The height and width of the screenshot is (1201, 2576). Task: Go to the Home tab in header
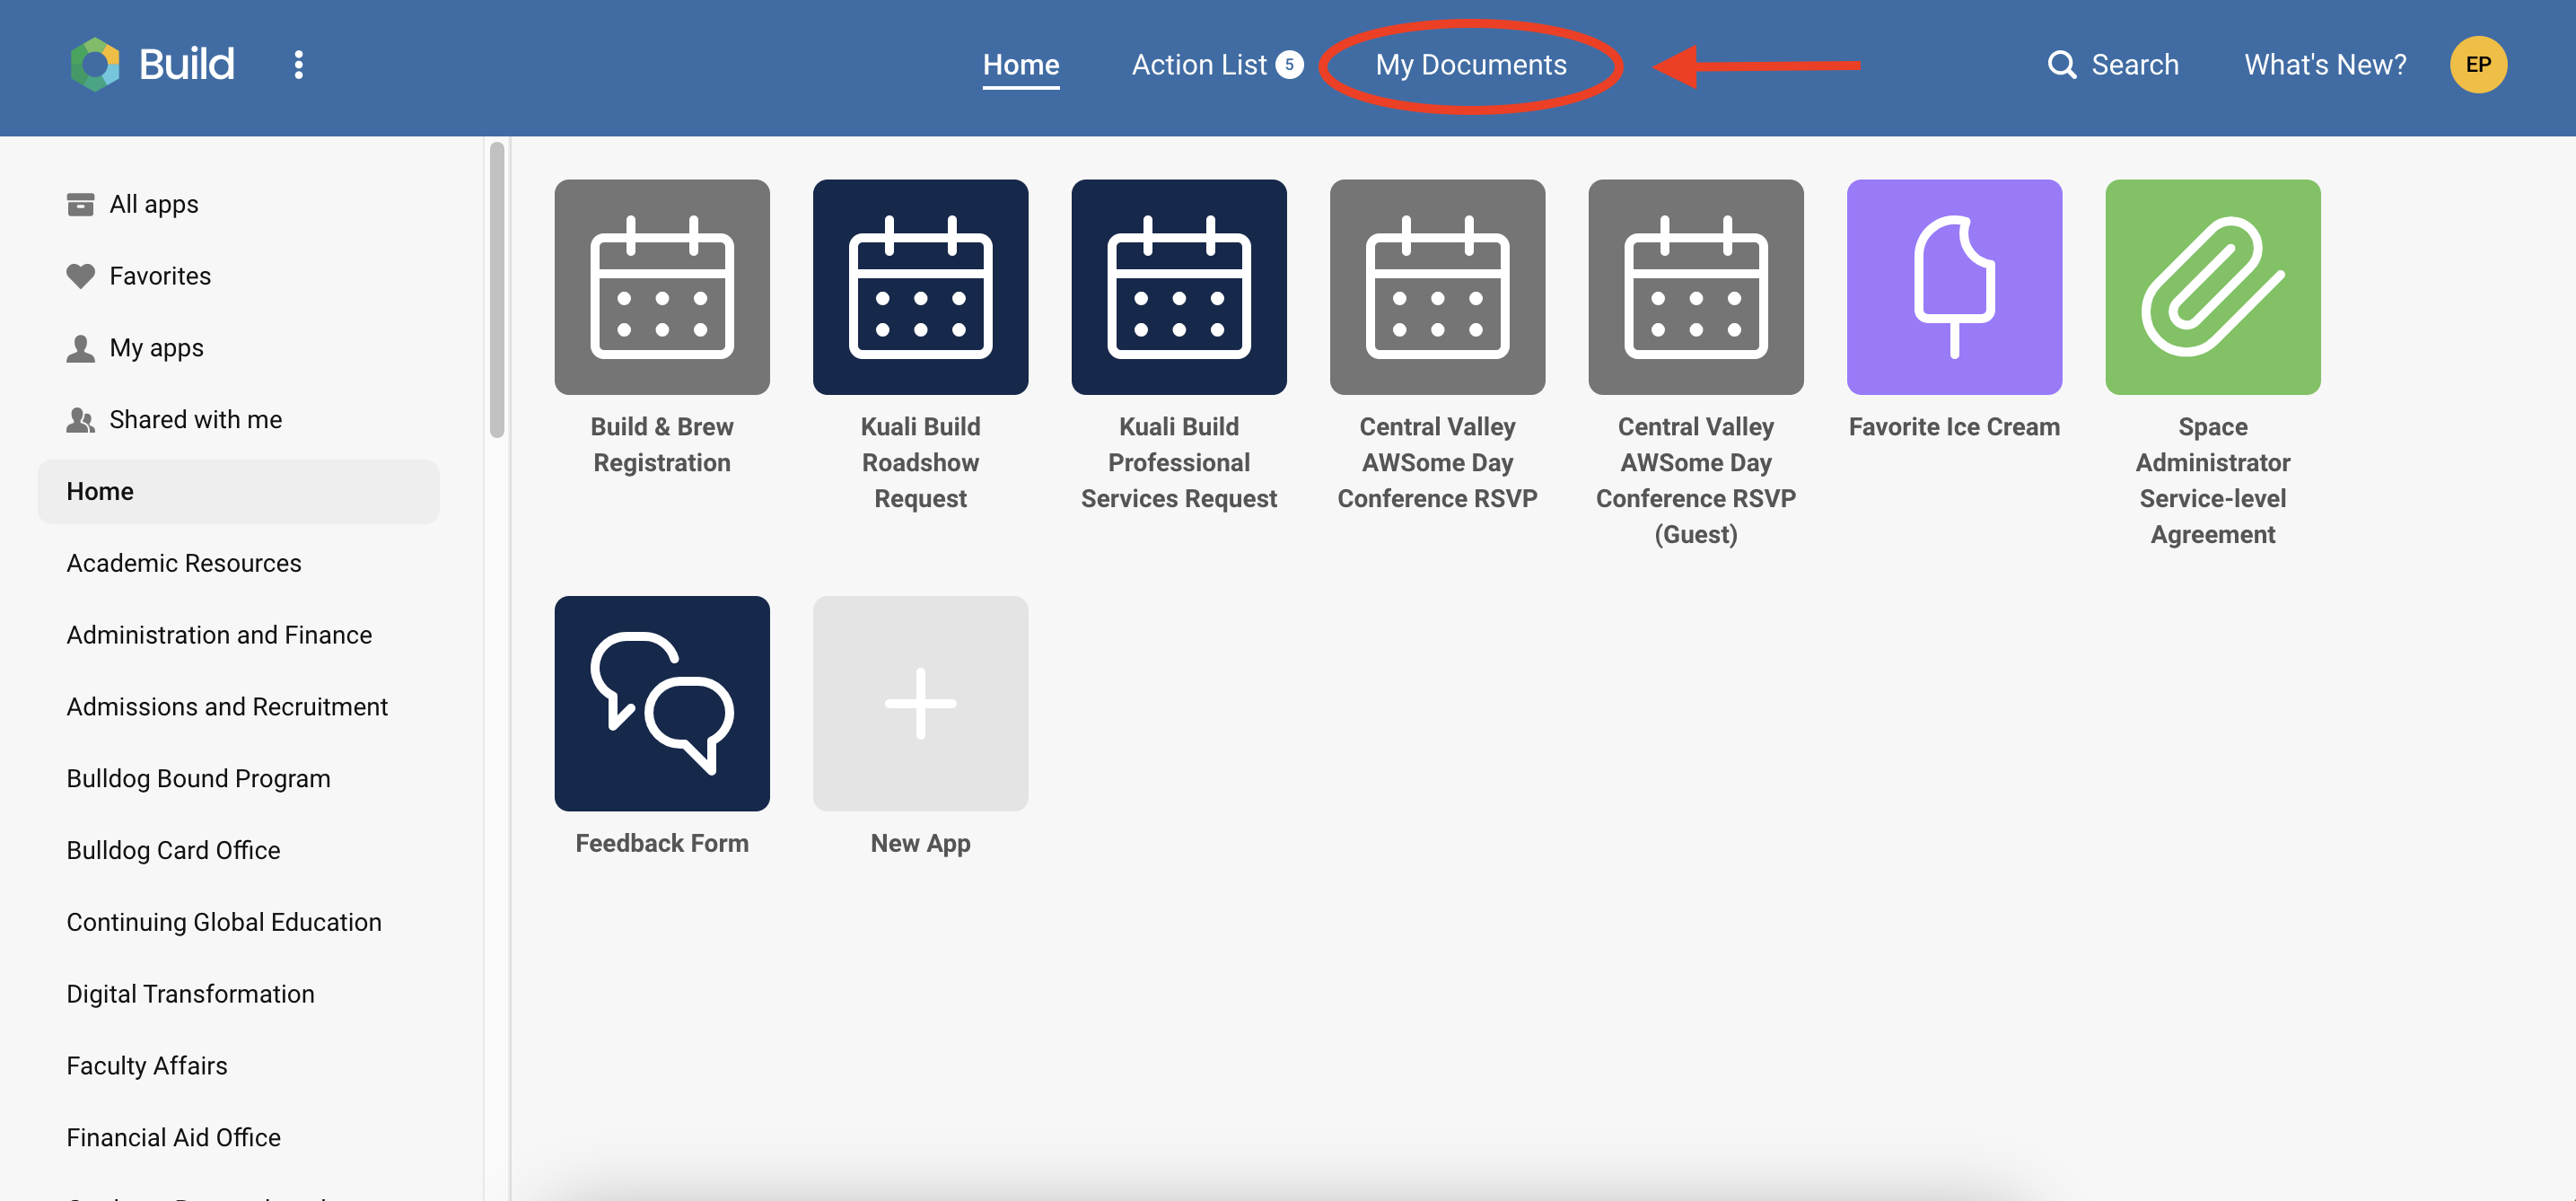click(1021, 65)
